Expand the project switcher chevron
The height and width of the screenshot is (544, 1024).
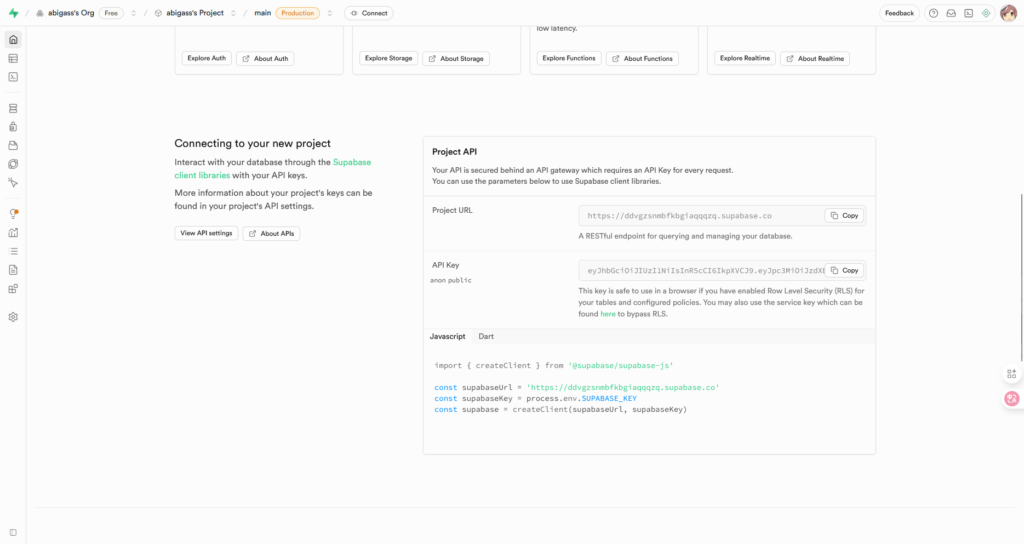tap(233, 13)
